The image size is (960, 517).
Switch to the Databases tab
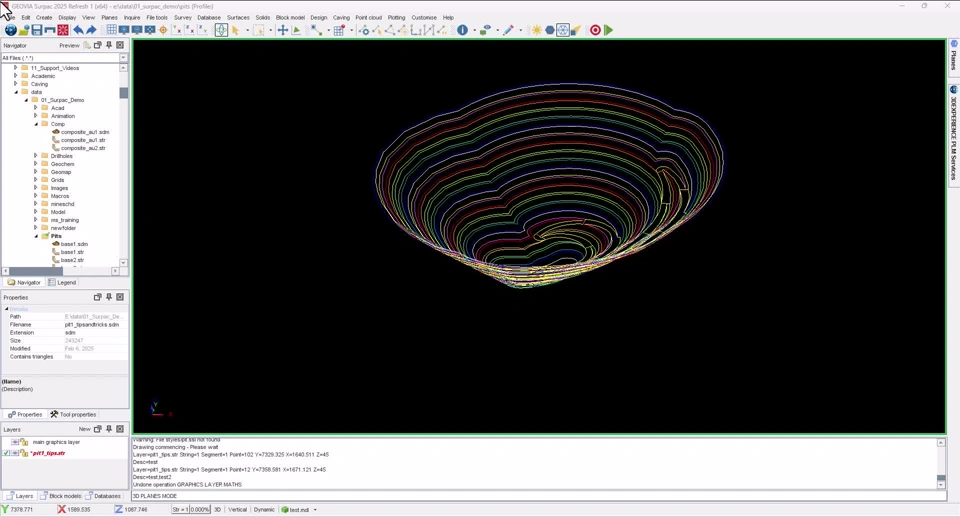click(x=103, y=496)
